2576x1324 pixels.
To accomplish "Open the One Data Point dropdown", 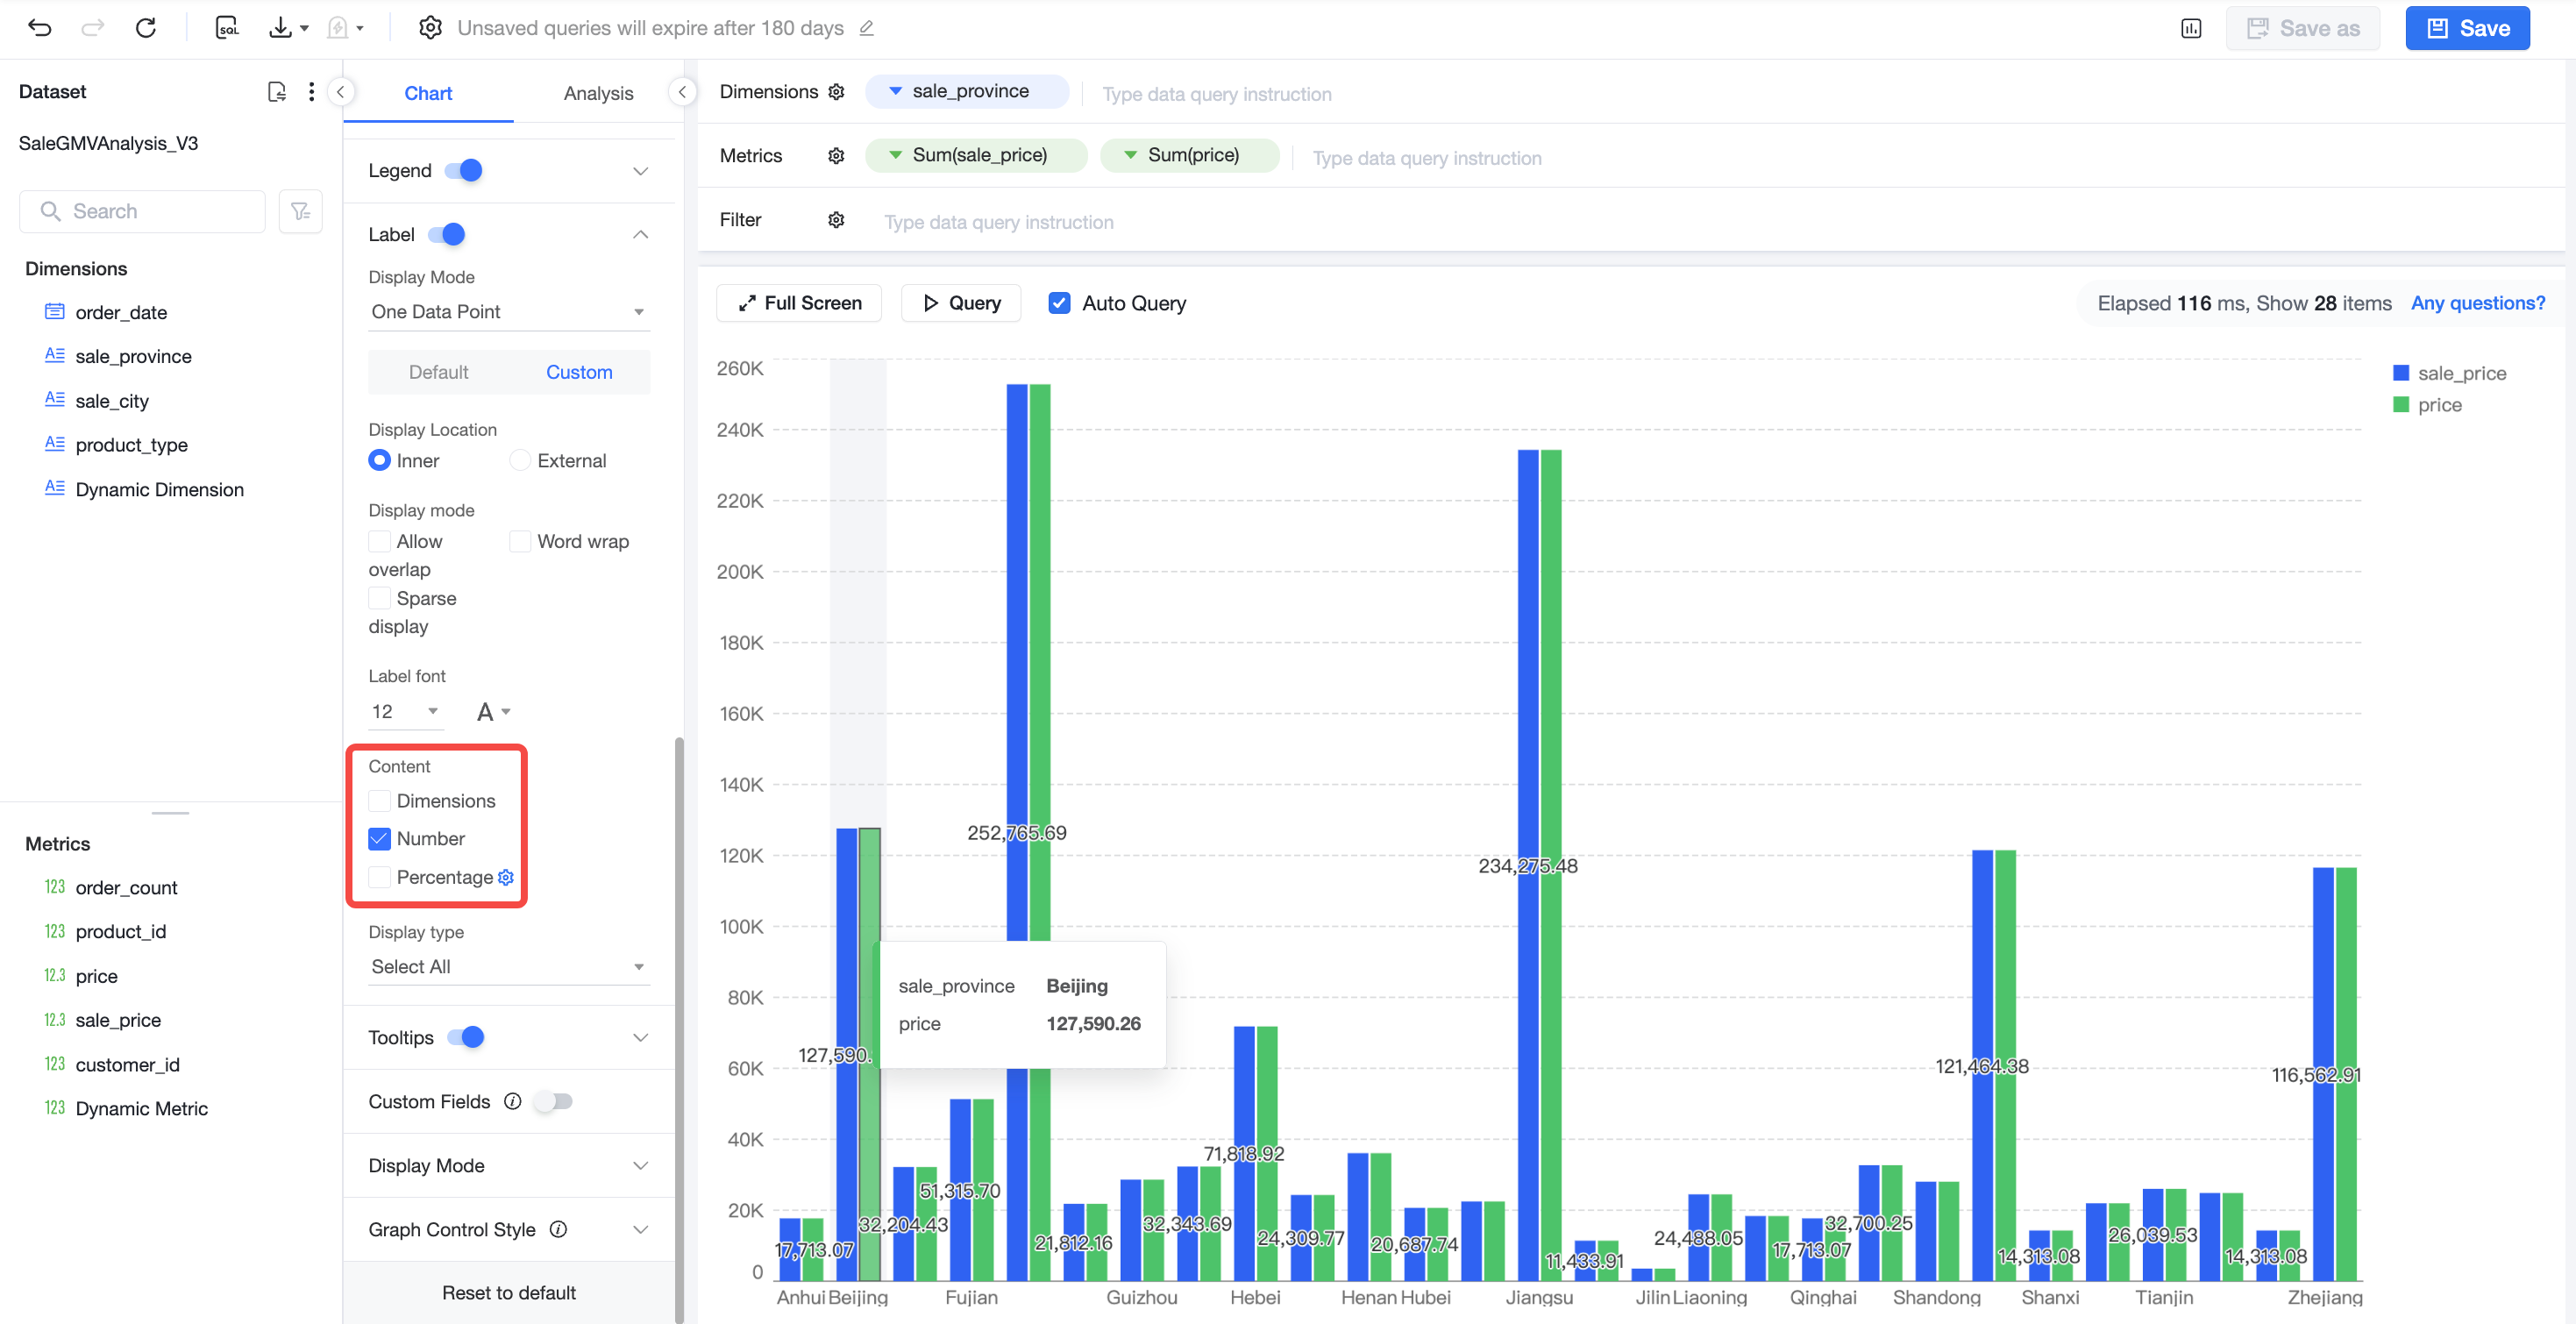I will click(x=509, y=312).
